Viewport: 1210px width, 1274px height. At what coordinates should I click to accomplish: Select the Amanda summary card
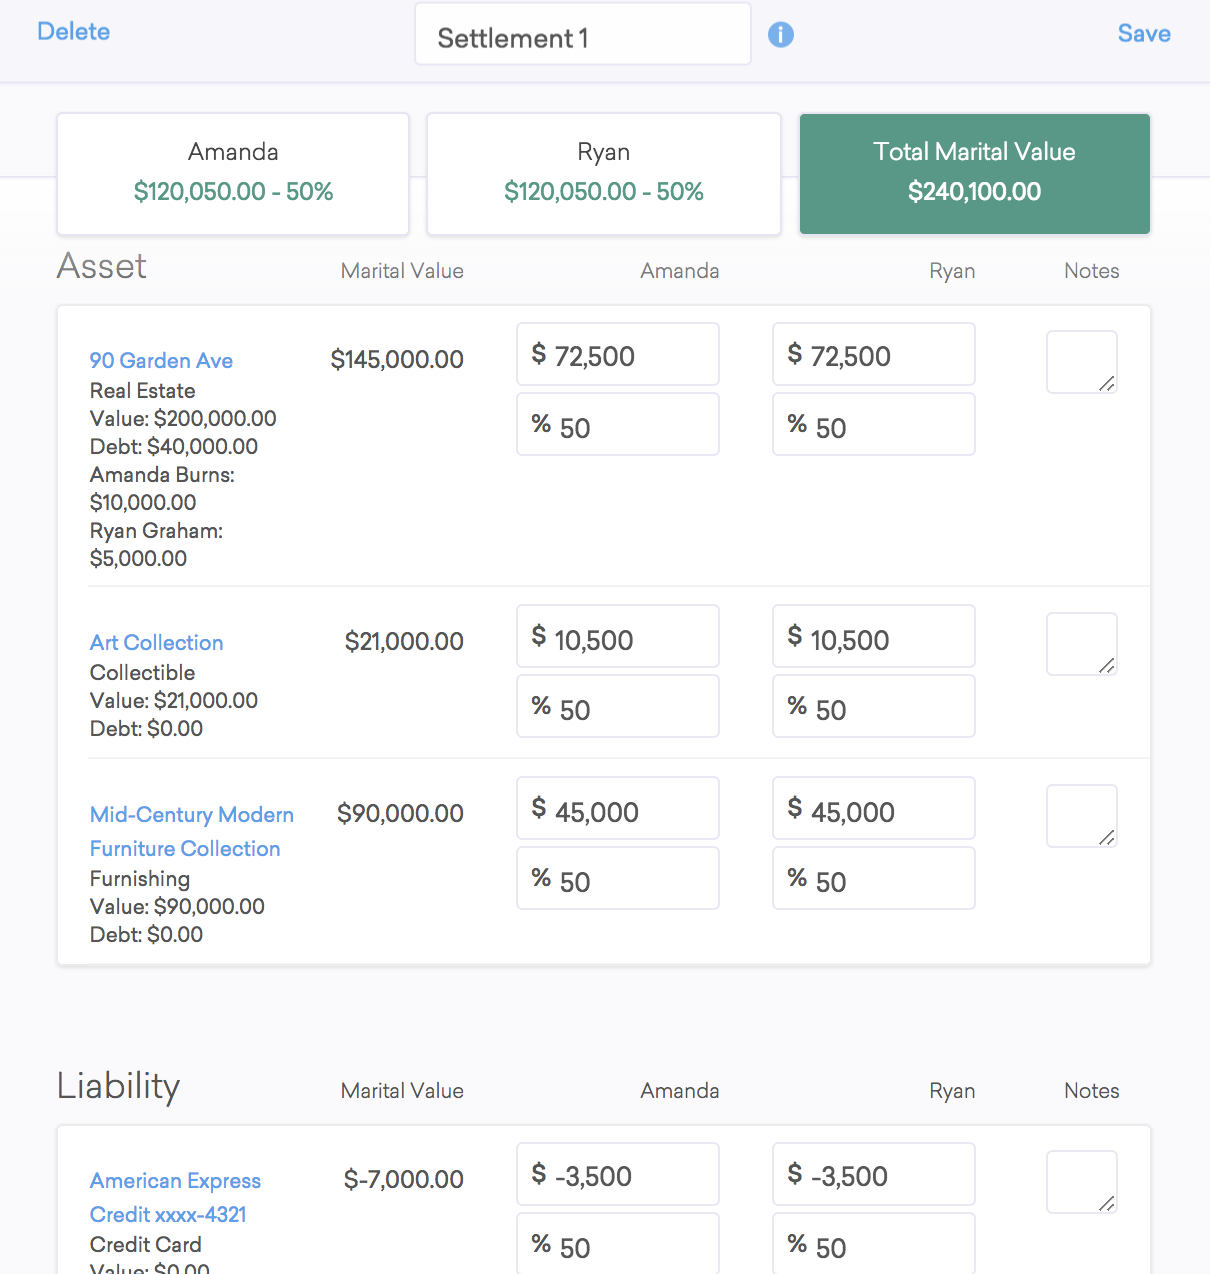233,174
